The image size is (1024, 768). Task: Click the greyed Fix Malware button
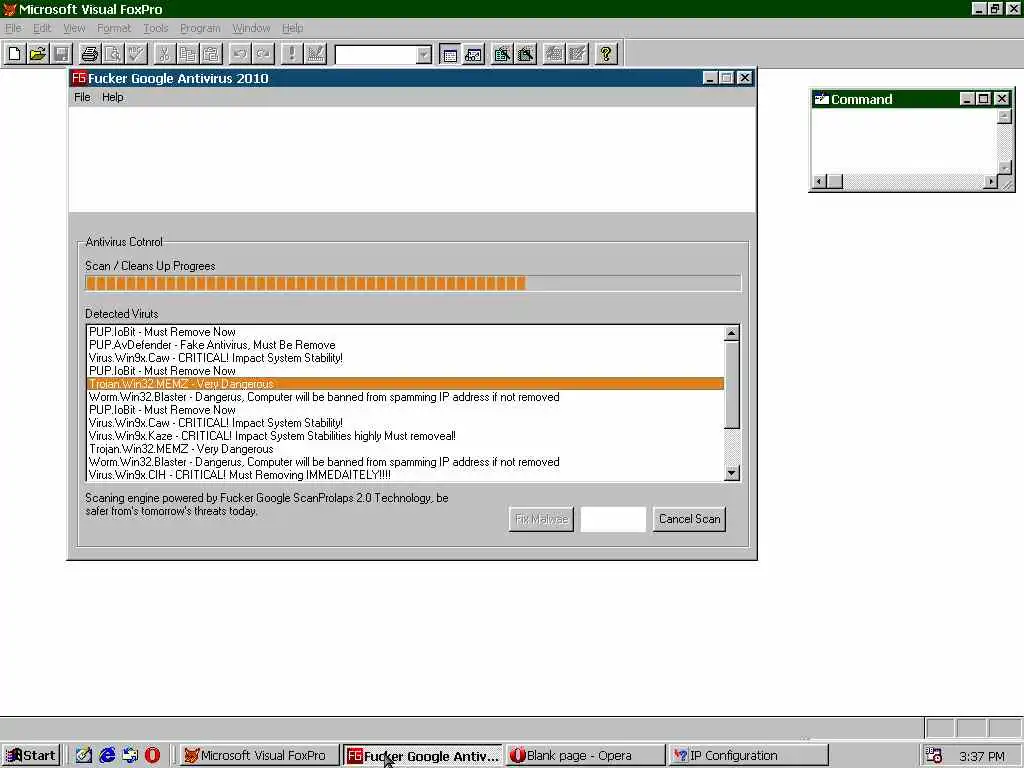[x=541, y=519]
